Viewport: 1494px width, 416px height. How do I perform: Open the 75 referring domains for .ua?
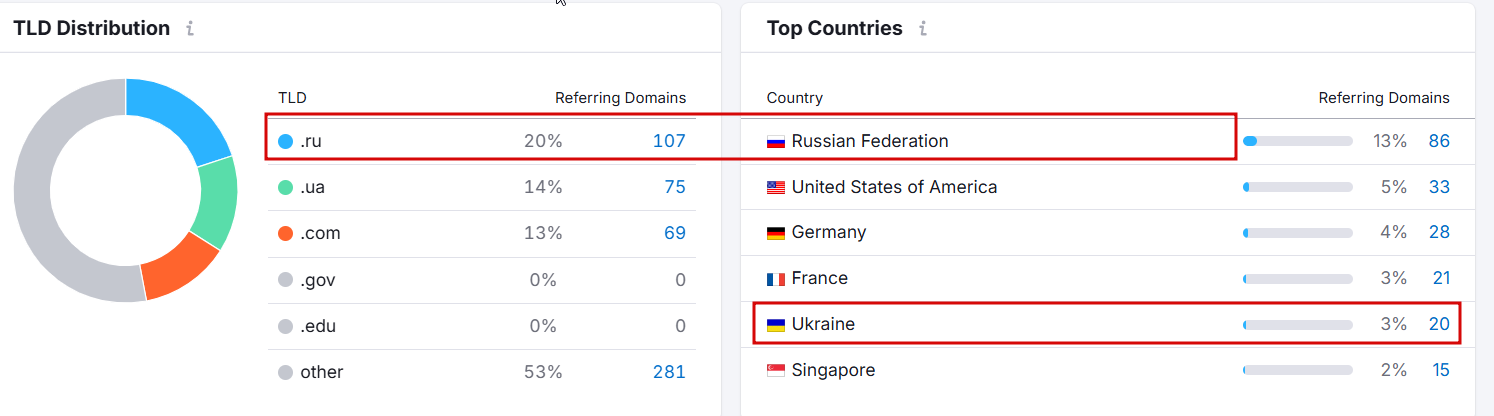tap(674, 187)
